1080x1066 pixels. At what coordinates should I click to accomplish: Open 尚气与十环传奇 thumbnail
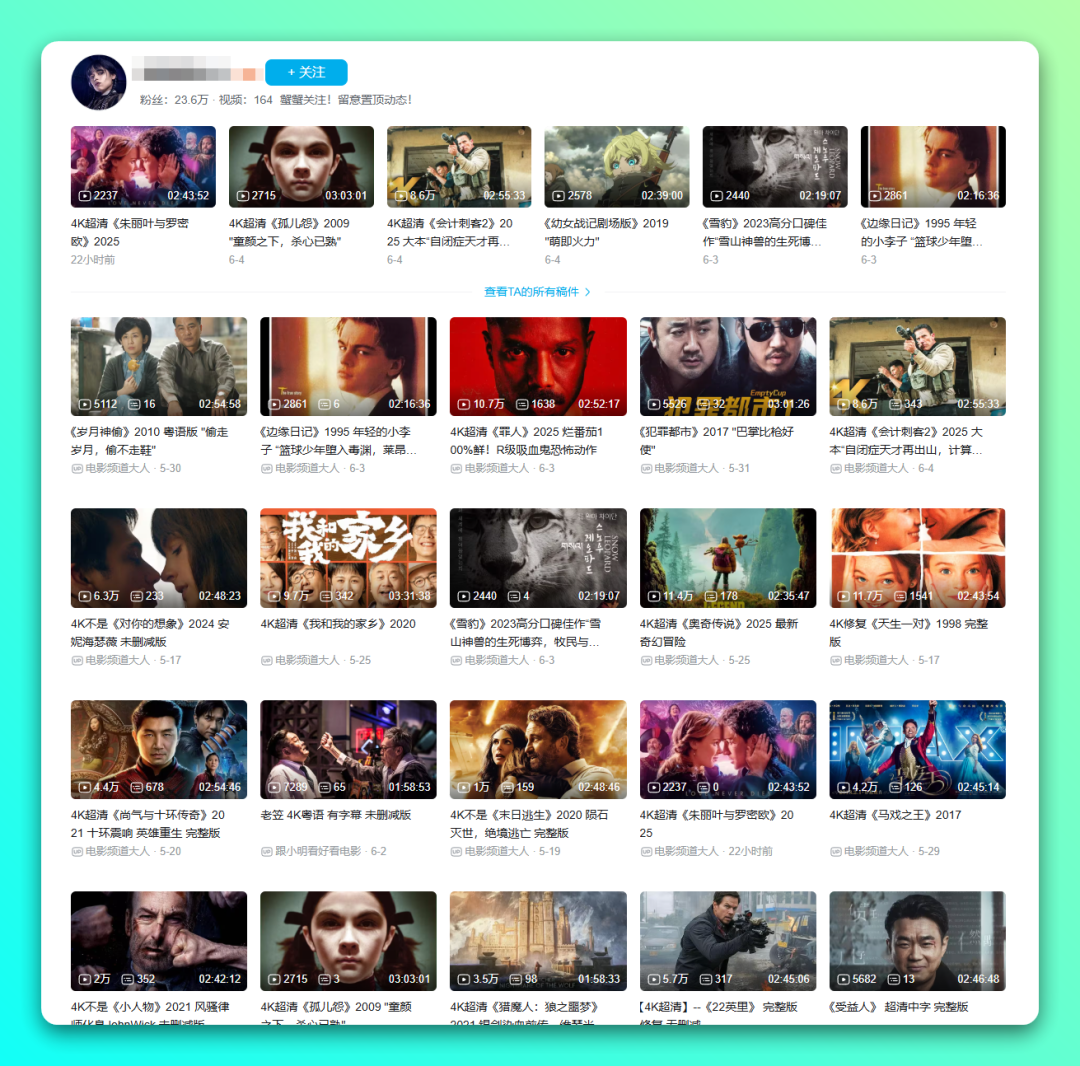158,749
